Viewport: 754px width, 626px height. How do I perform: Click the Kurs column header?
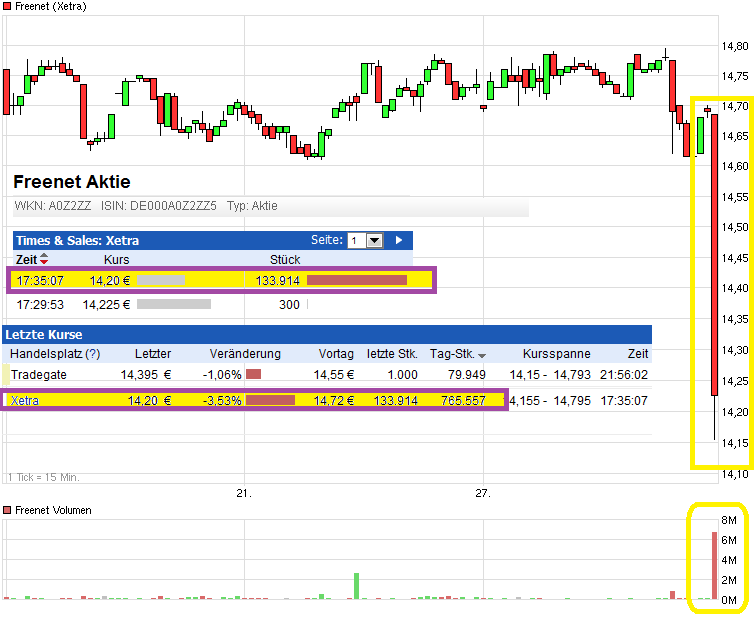[x=116, y=260]
